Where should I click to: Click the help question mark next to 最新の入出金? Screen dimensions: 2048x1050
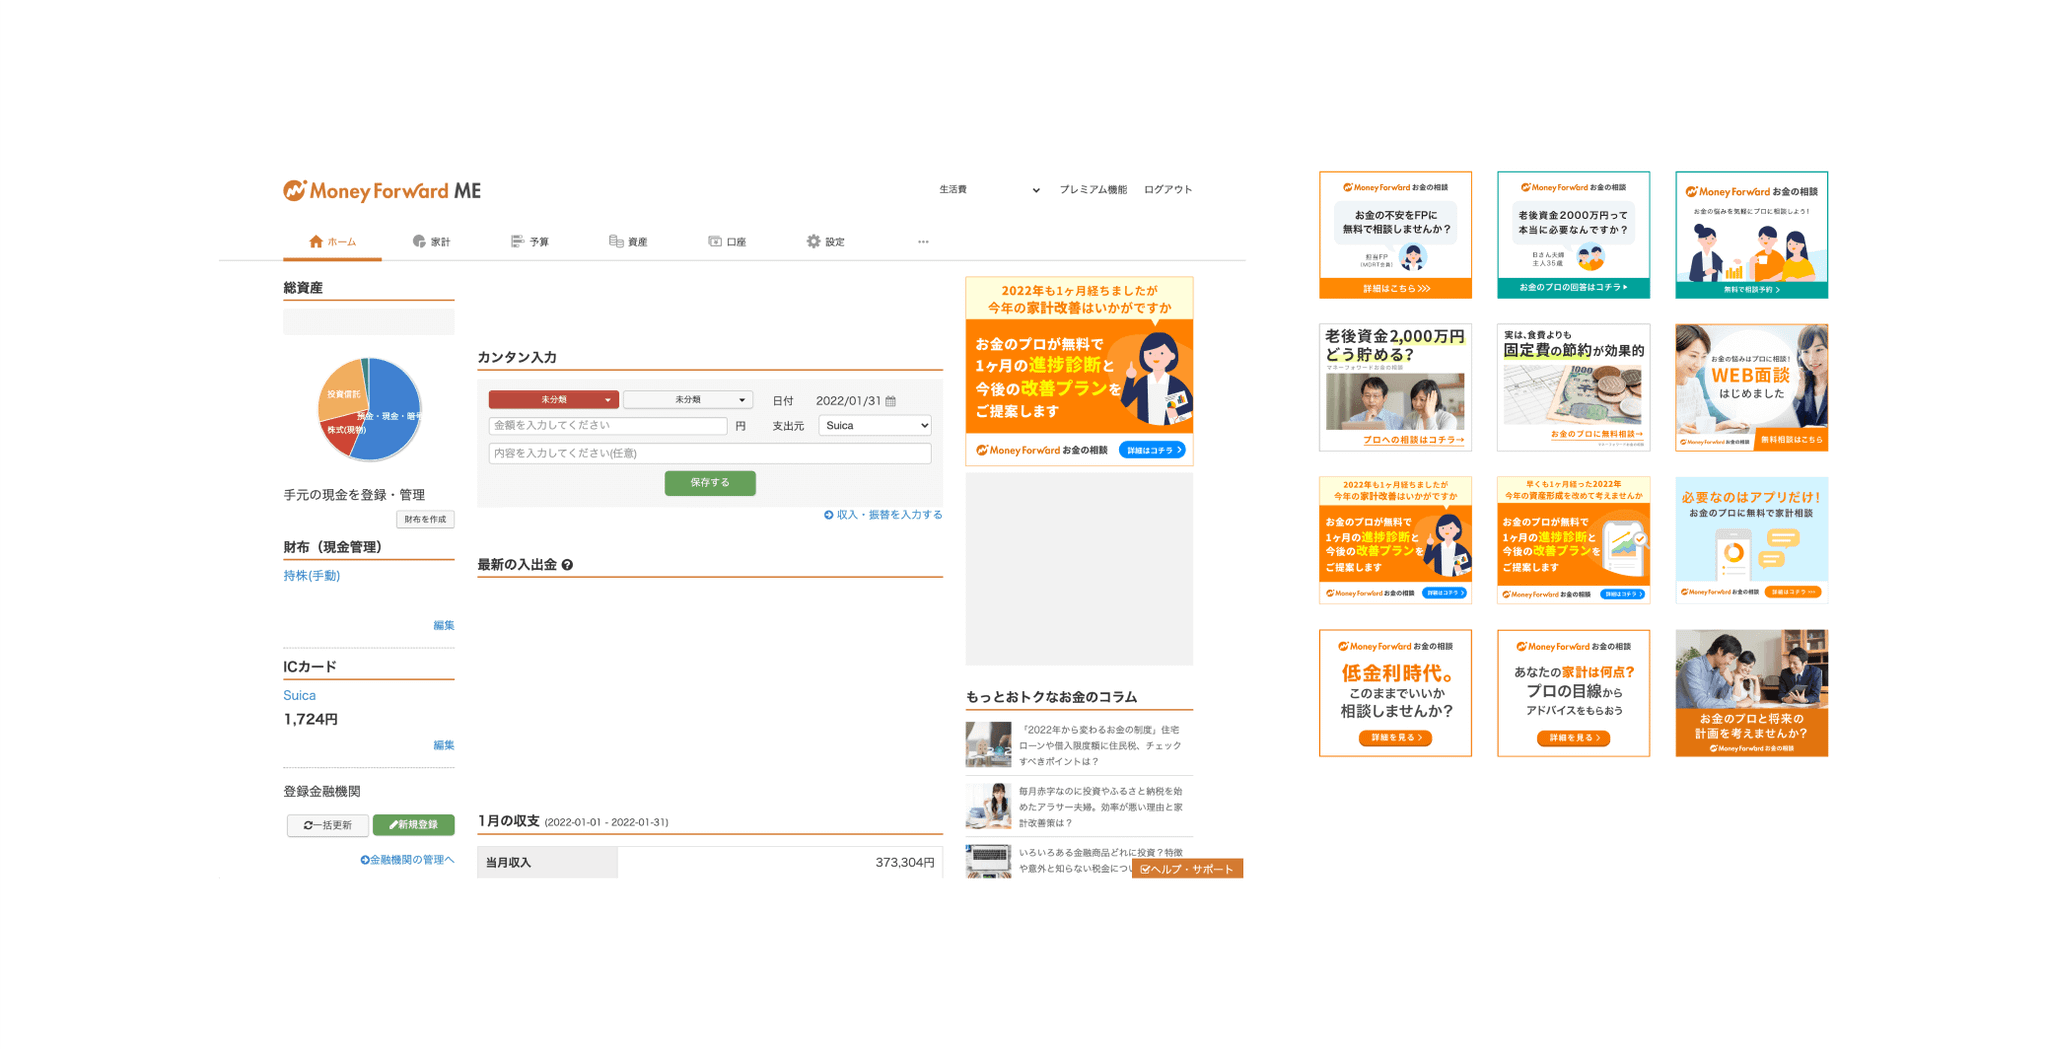coord(567,565)
